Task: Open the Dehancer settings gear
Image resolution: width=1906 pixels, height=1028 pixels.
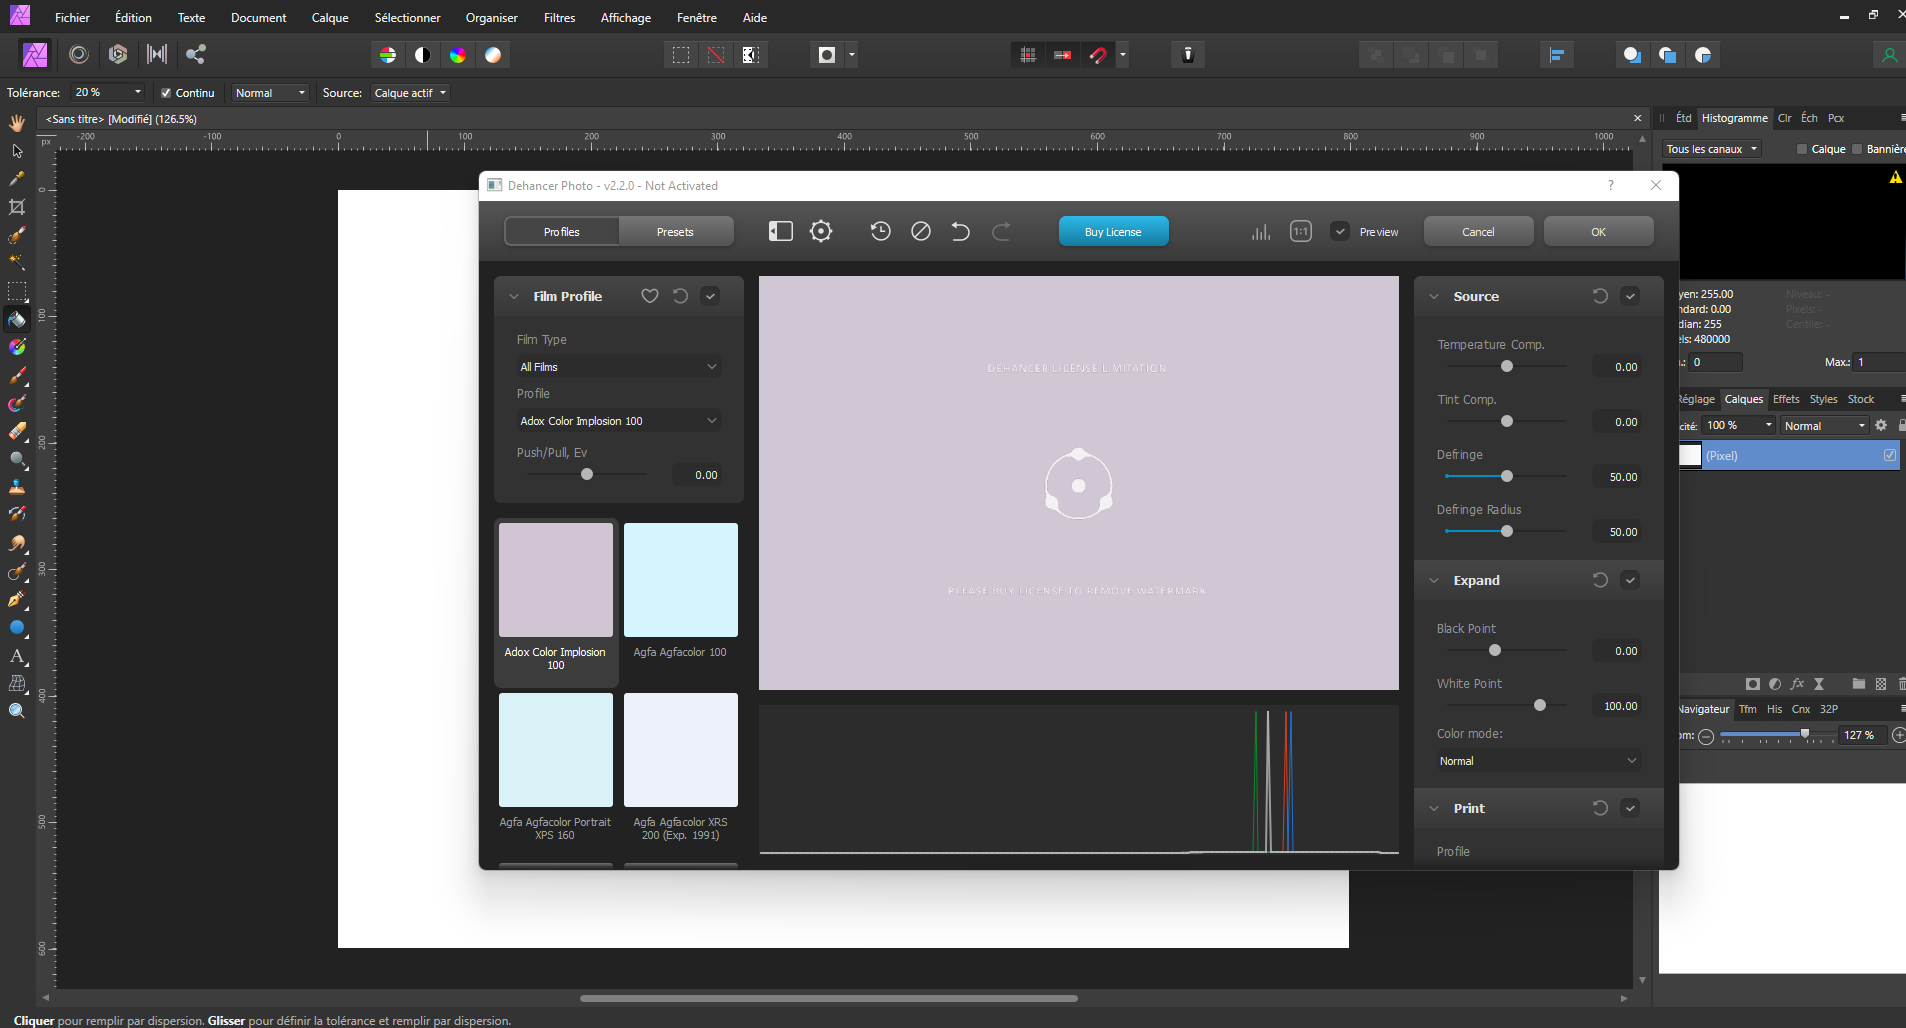Action: tap(820, 231)
